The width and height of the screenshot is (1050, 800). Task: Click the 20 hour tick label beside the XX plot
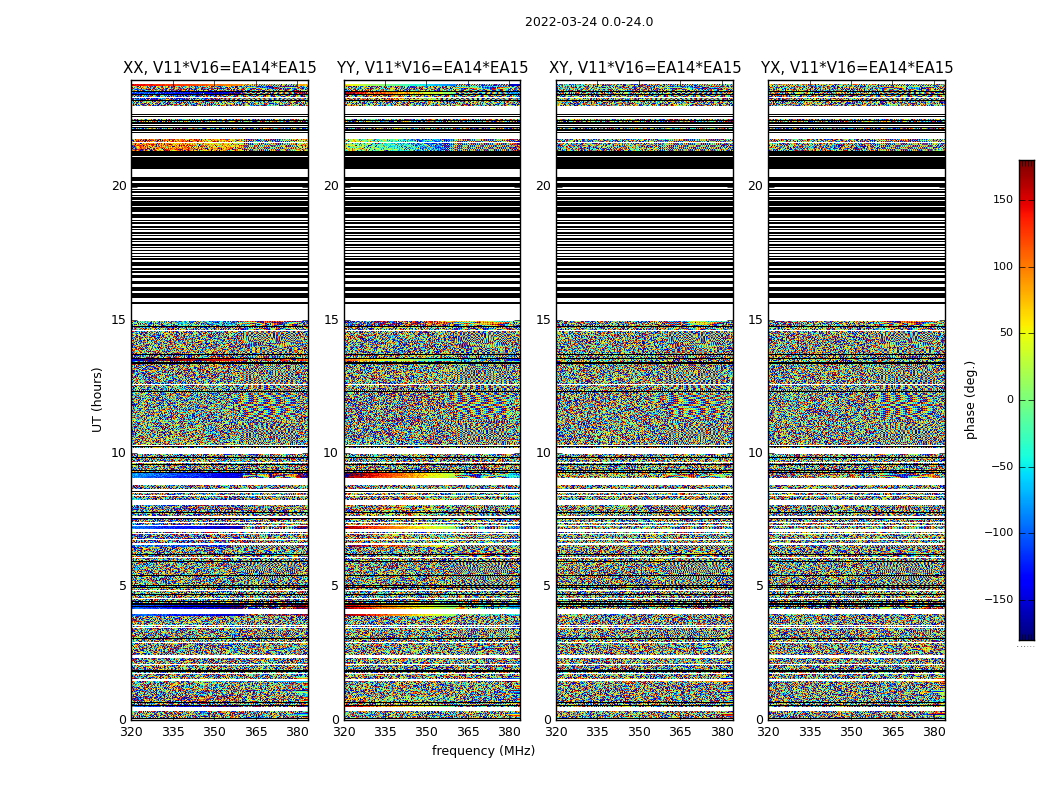point(119,186)
